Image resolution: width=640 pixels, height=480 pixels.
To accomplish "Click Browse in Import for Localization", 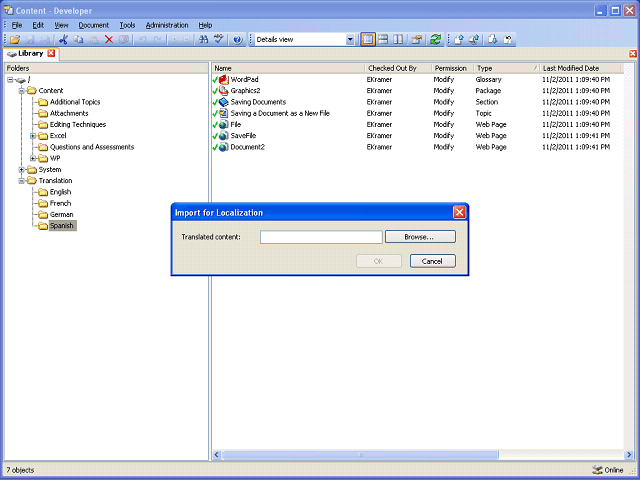I will [420, 237].
